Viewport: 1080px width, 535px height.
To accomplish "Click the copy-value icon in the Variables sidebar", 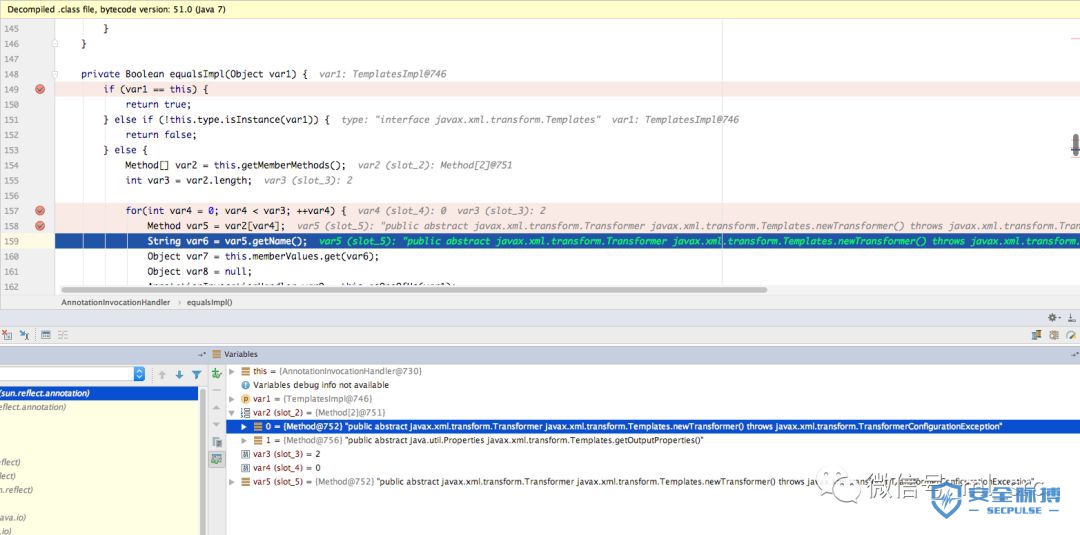I will tap(217, 442).
